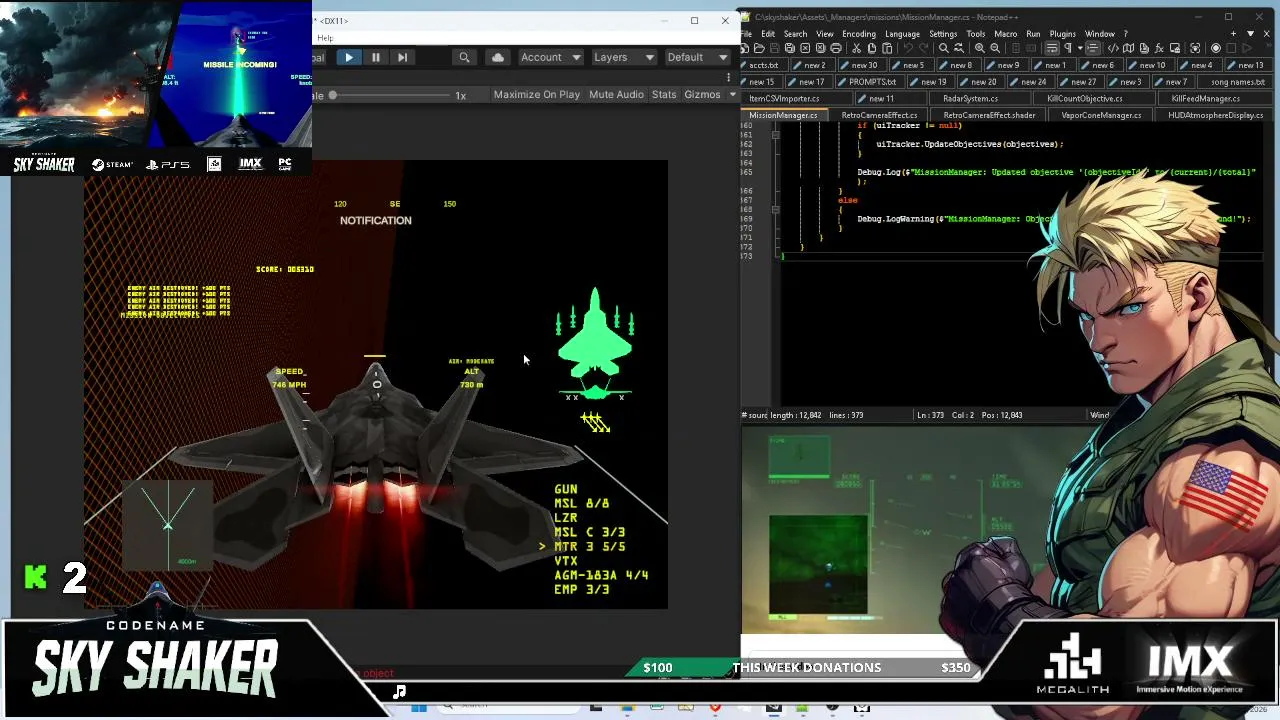The width and height of the screenshot is (1280, 720).
Task: Open the Help menu in Unity window
Action: click(x=325, y=38)
